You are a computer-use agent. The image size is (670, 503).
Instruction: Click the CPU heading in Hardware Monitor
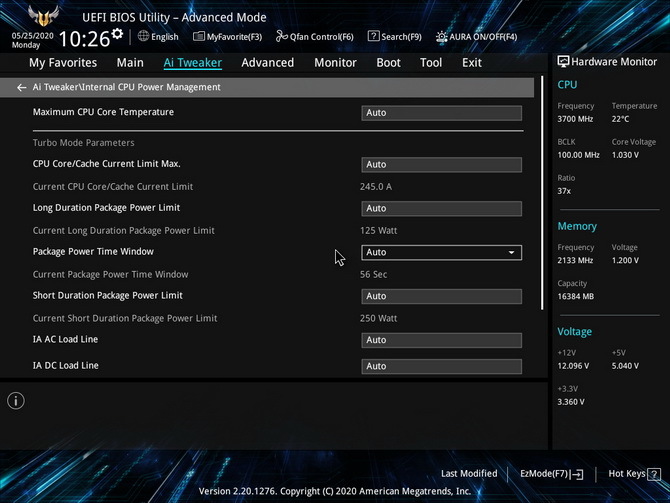click(x=567, y=85)
